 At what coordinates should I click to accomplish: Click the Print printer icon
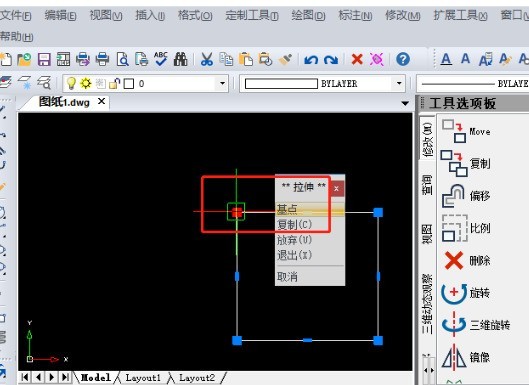[103, 59]
